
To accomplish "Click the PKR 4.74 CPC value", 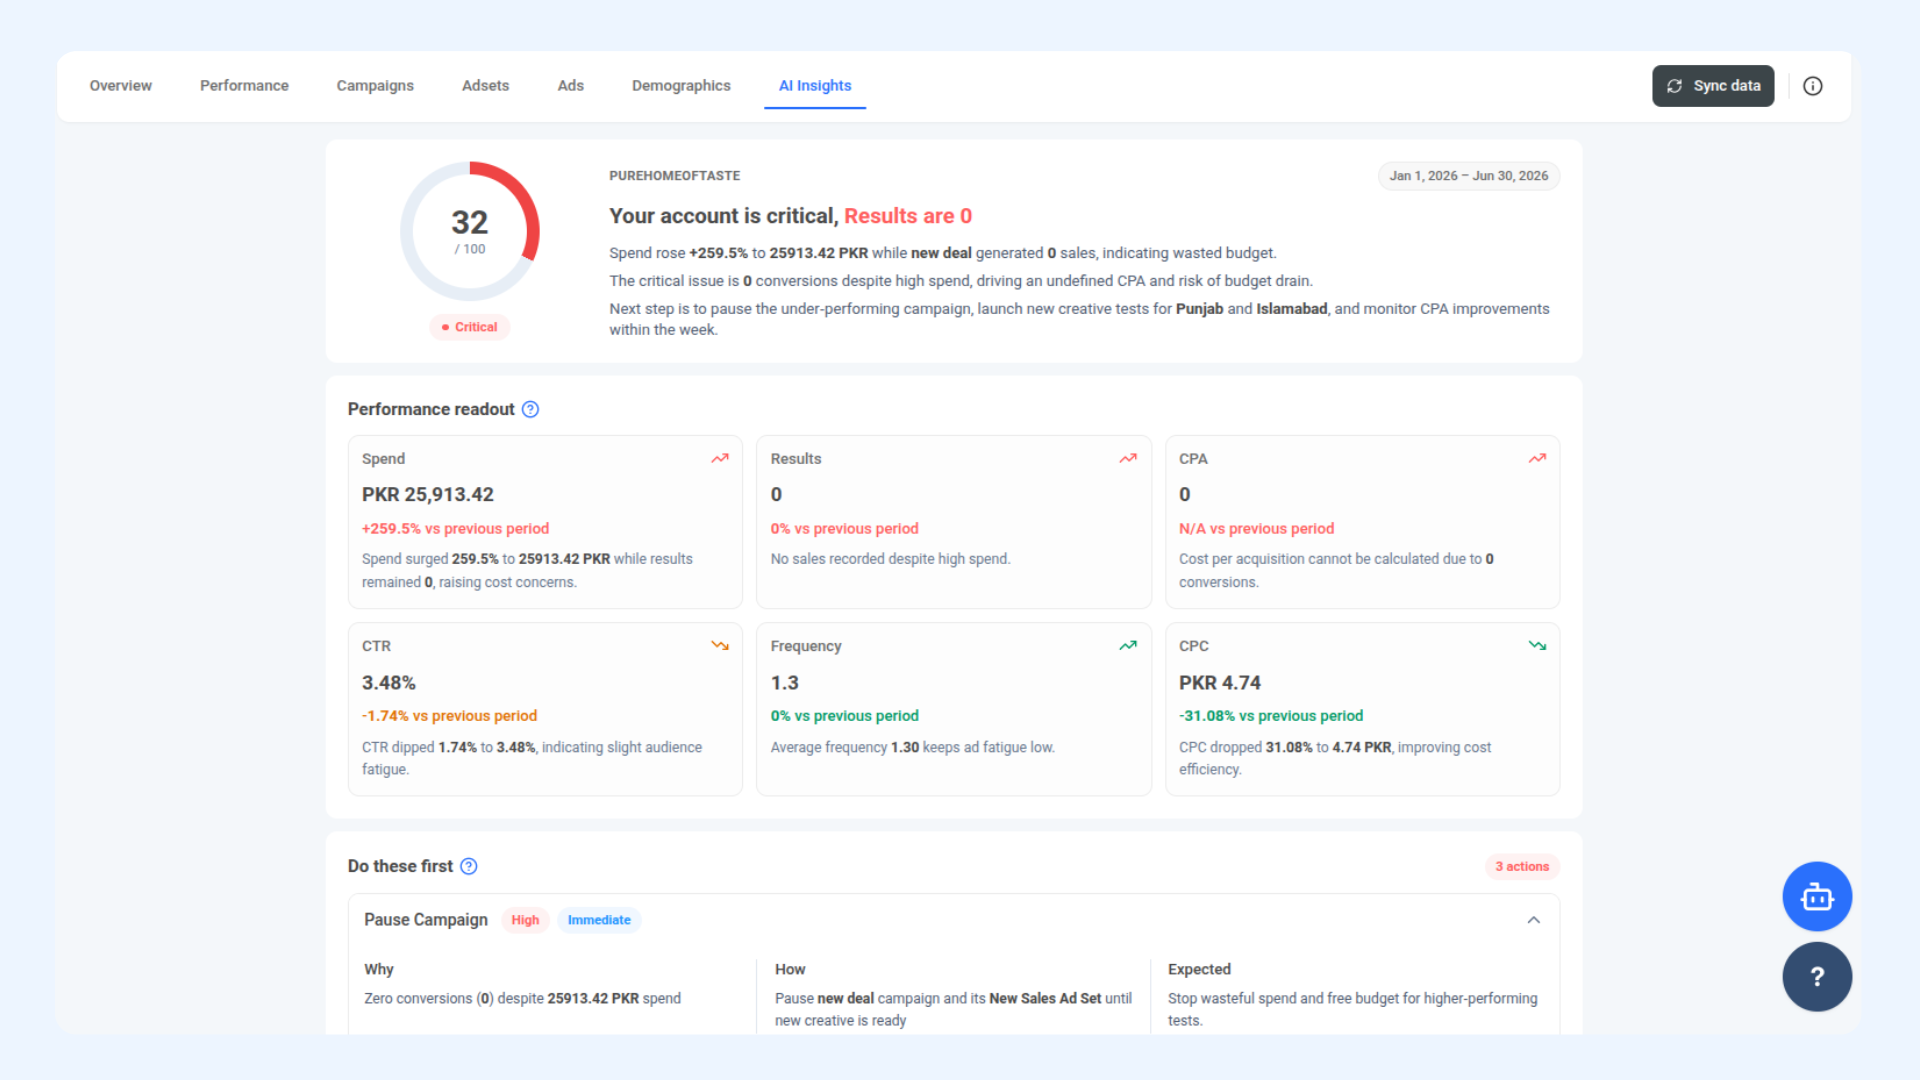I will 1219,683.
